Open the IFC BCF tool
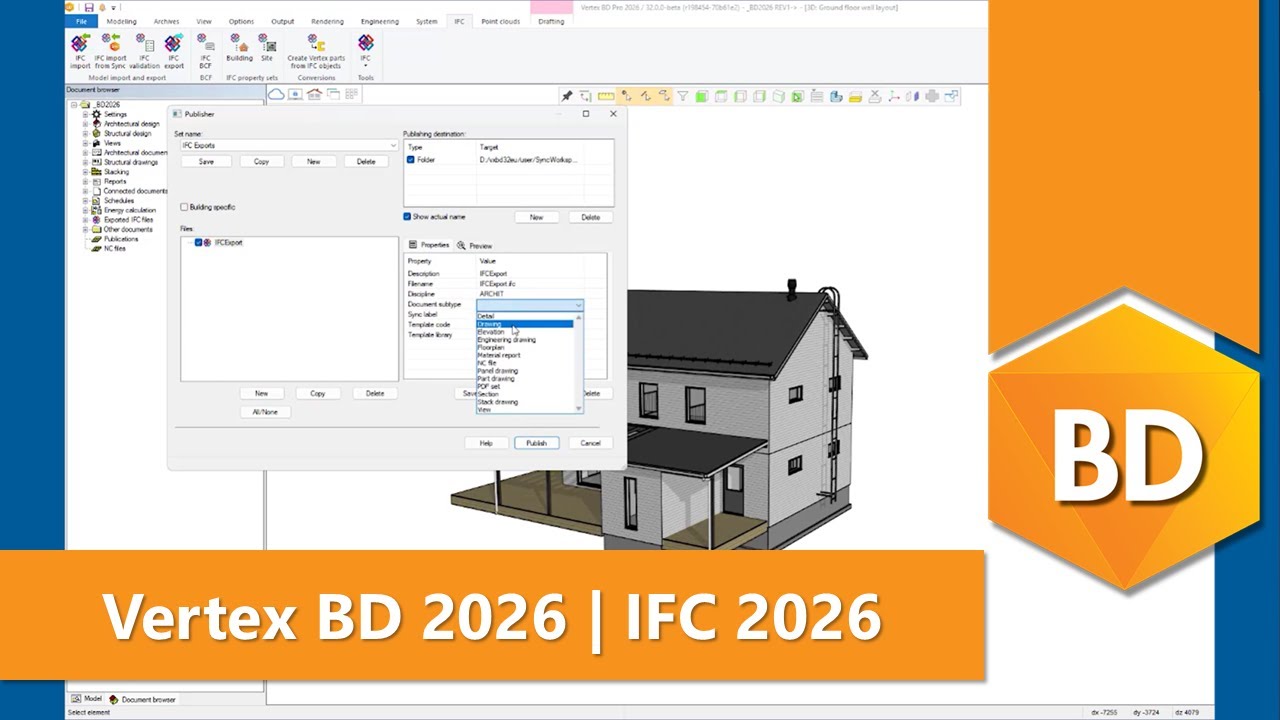The image size is (1280, 720). [205, 50]
